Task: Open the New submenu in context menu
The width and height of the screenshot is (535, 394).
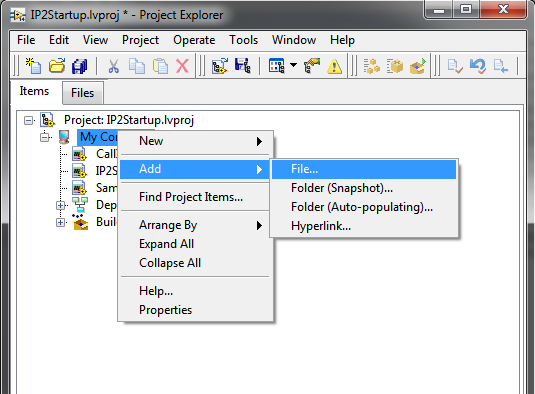Action: click(x=196, y=141)
